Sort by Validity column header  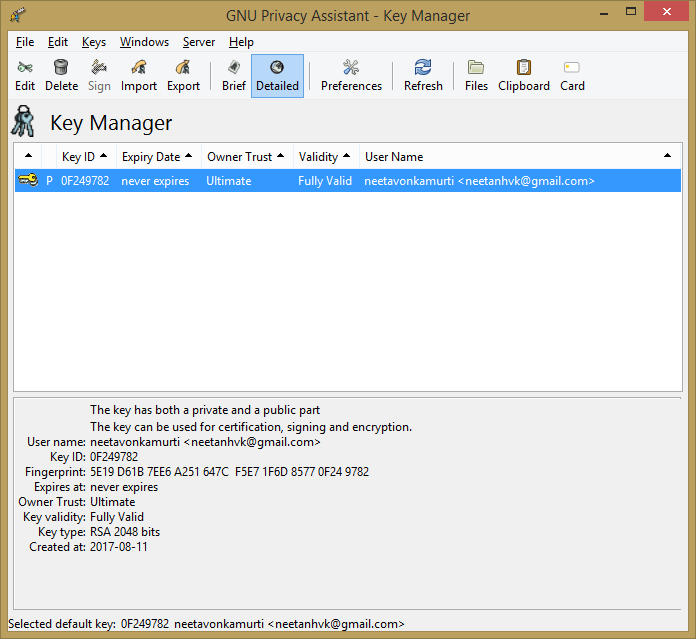point(324,157)
